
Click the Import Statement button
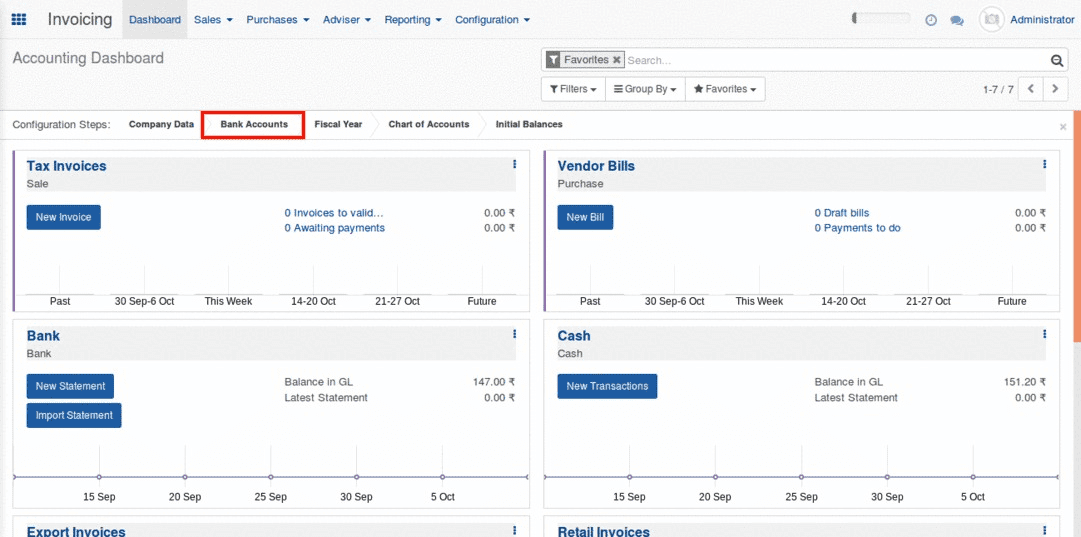pyautogui.click(x=74, y=415)
